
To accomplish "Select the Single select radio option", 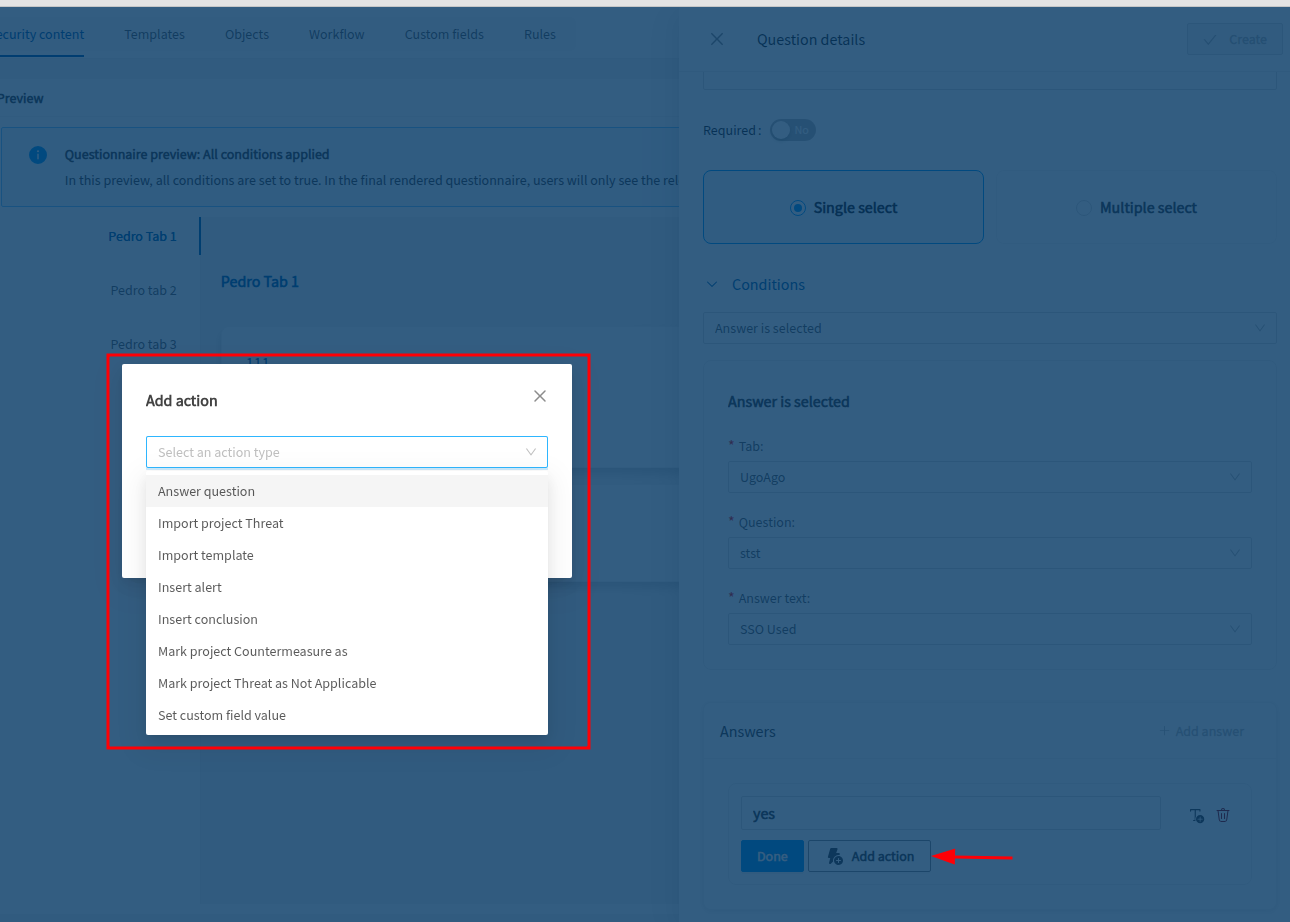I will pyautogui.click(x=844, y=207).
